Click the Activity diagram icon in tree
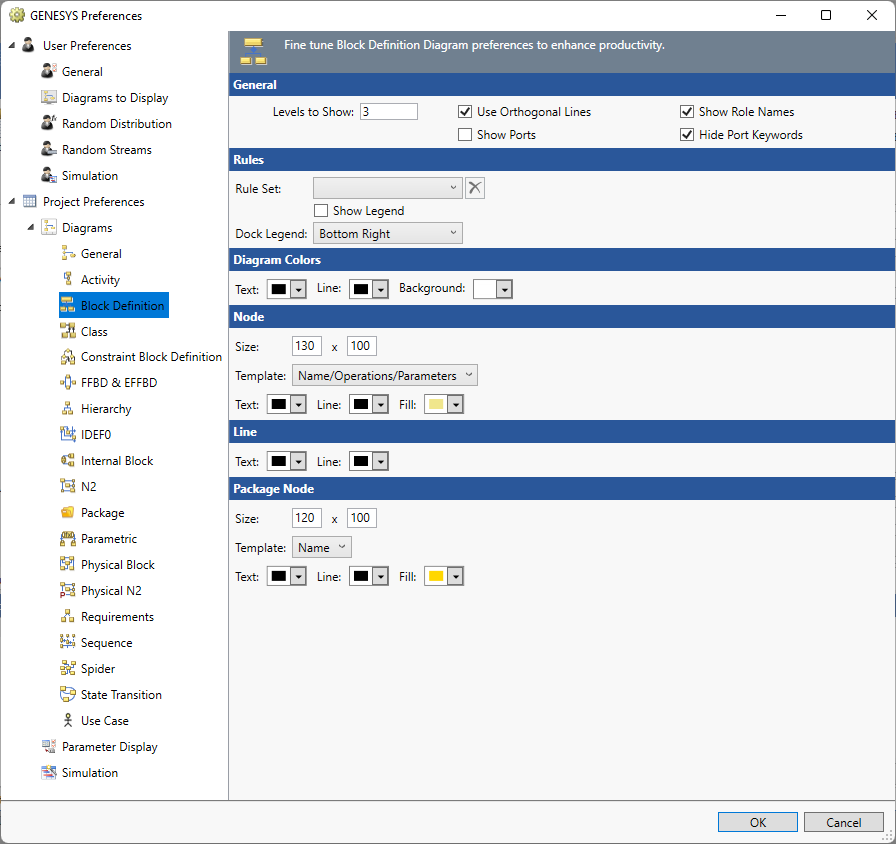896x844 pixels. (x=68, y=280)
